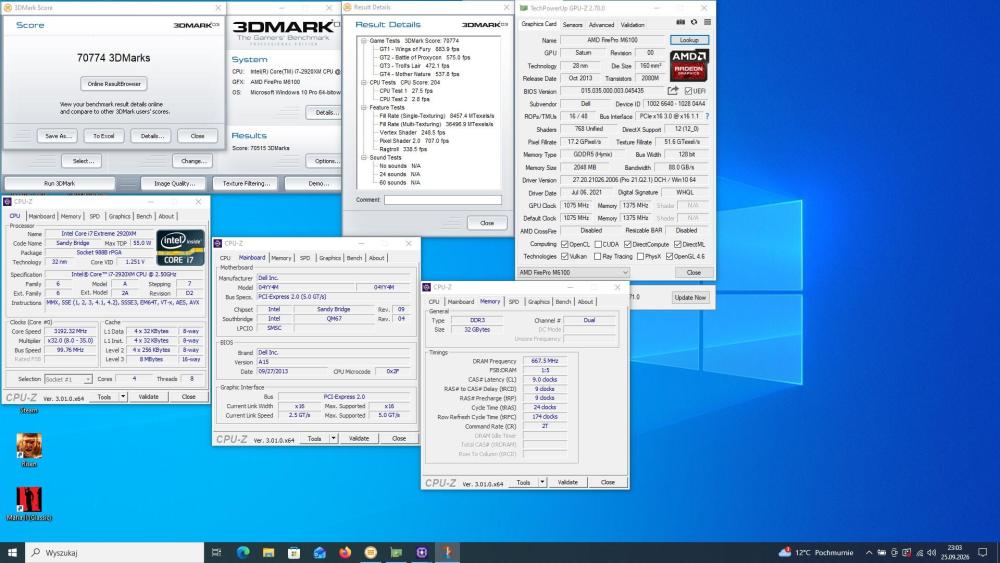Click the Wyszukaj taskbar search box
Screen dimensions: 1000x563
[115, 552]
